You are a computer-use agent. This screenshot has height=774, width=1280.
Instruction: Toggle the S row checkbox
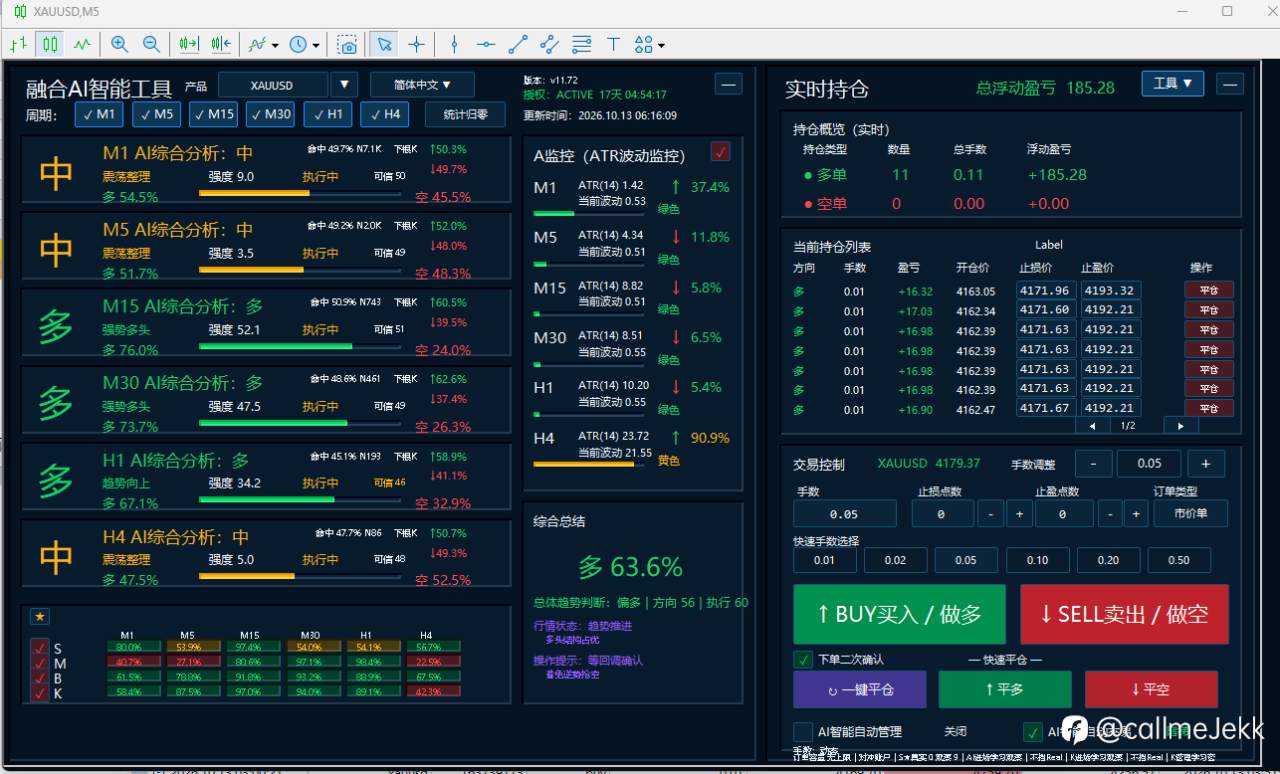(40, 648)
